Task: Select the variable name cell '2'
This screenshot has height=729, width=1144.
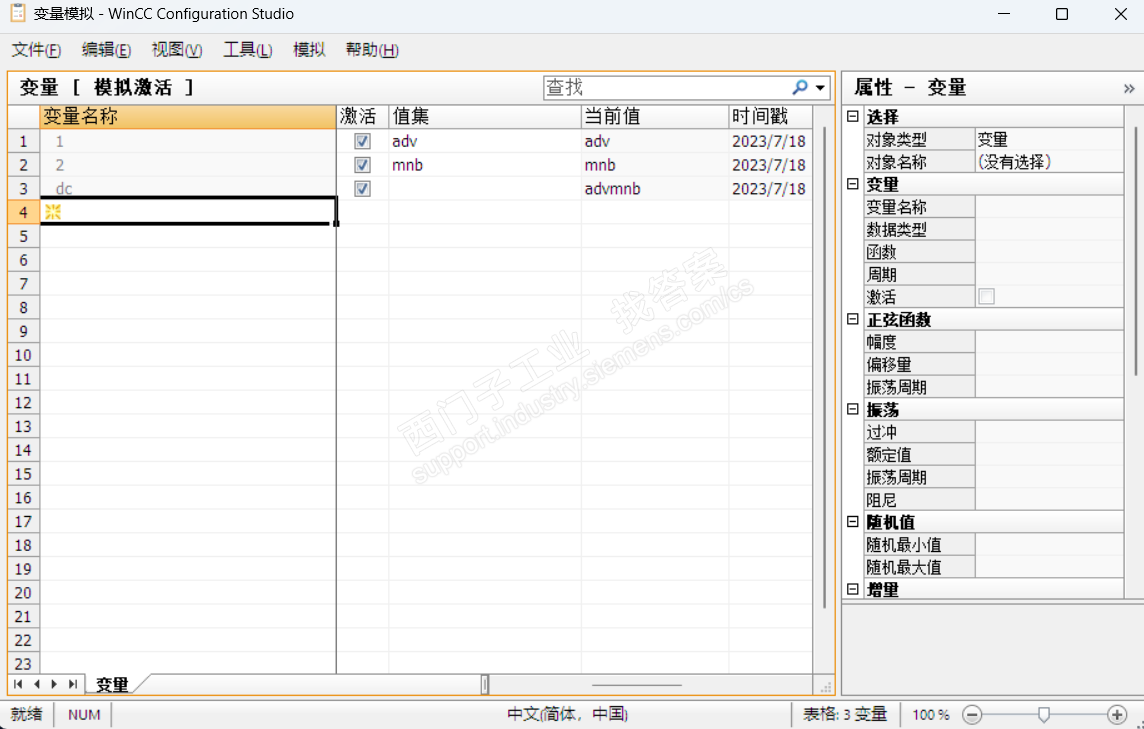Action: click(x=188, y=165)
